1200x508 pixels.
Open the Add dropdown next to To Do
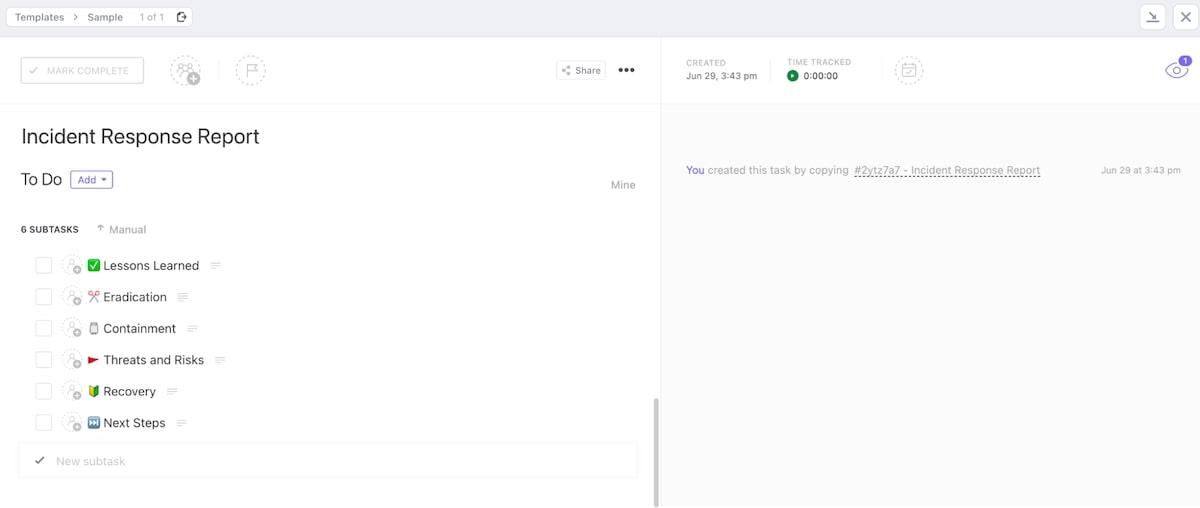coord(91,180)
